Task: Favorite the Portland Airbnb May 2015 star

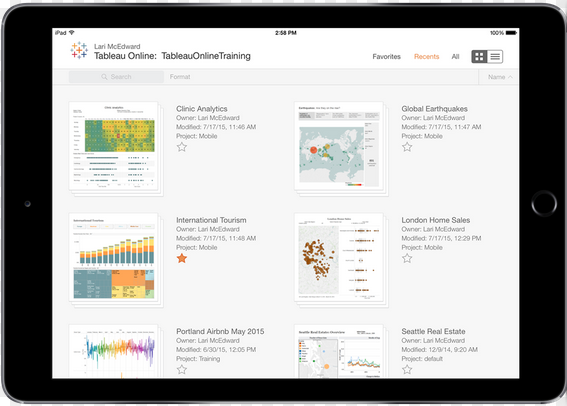Action: pyautogui.click(x=182, y=369)
